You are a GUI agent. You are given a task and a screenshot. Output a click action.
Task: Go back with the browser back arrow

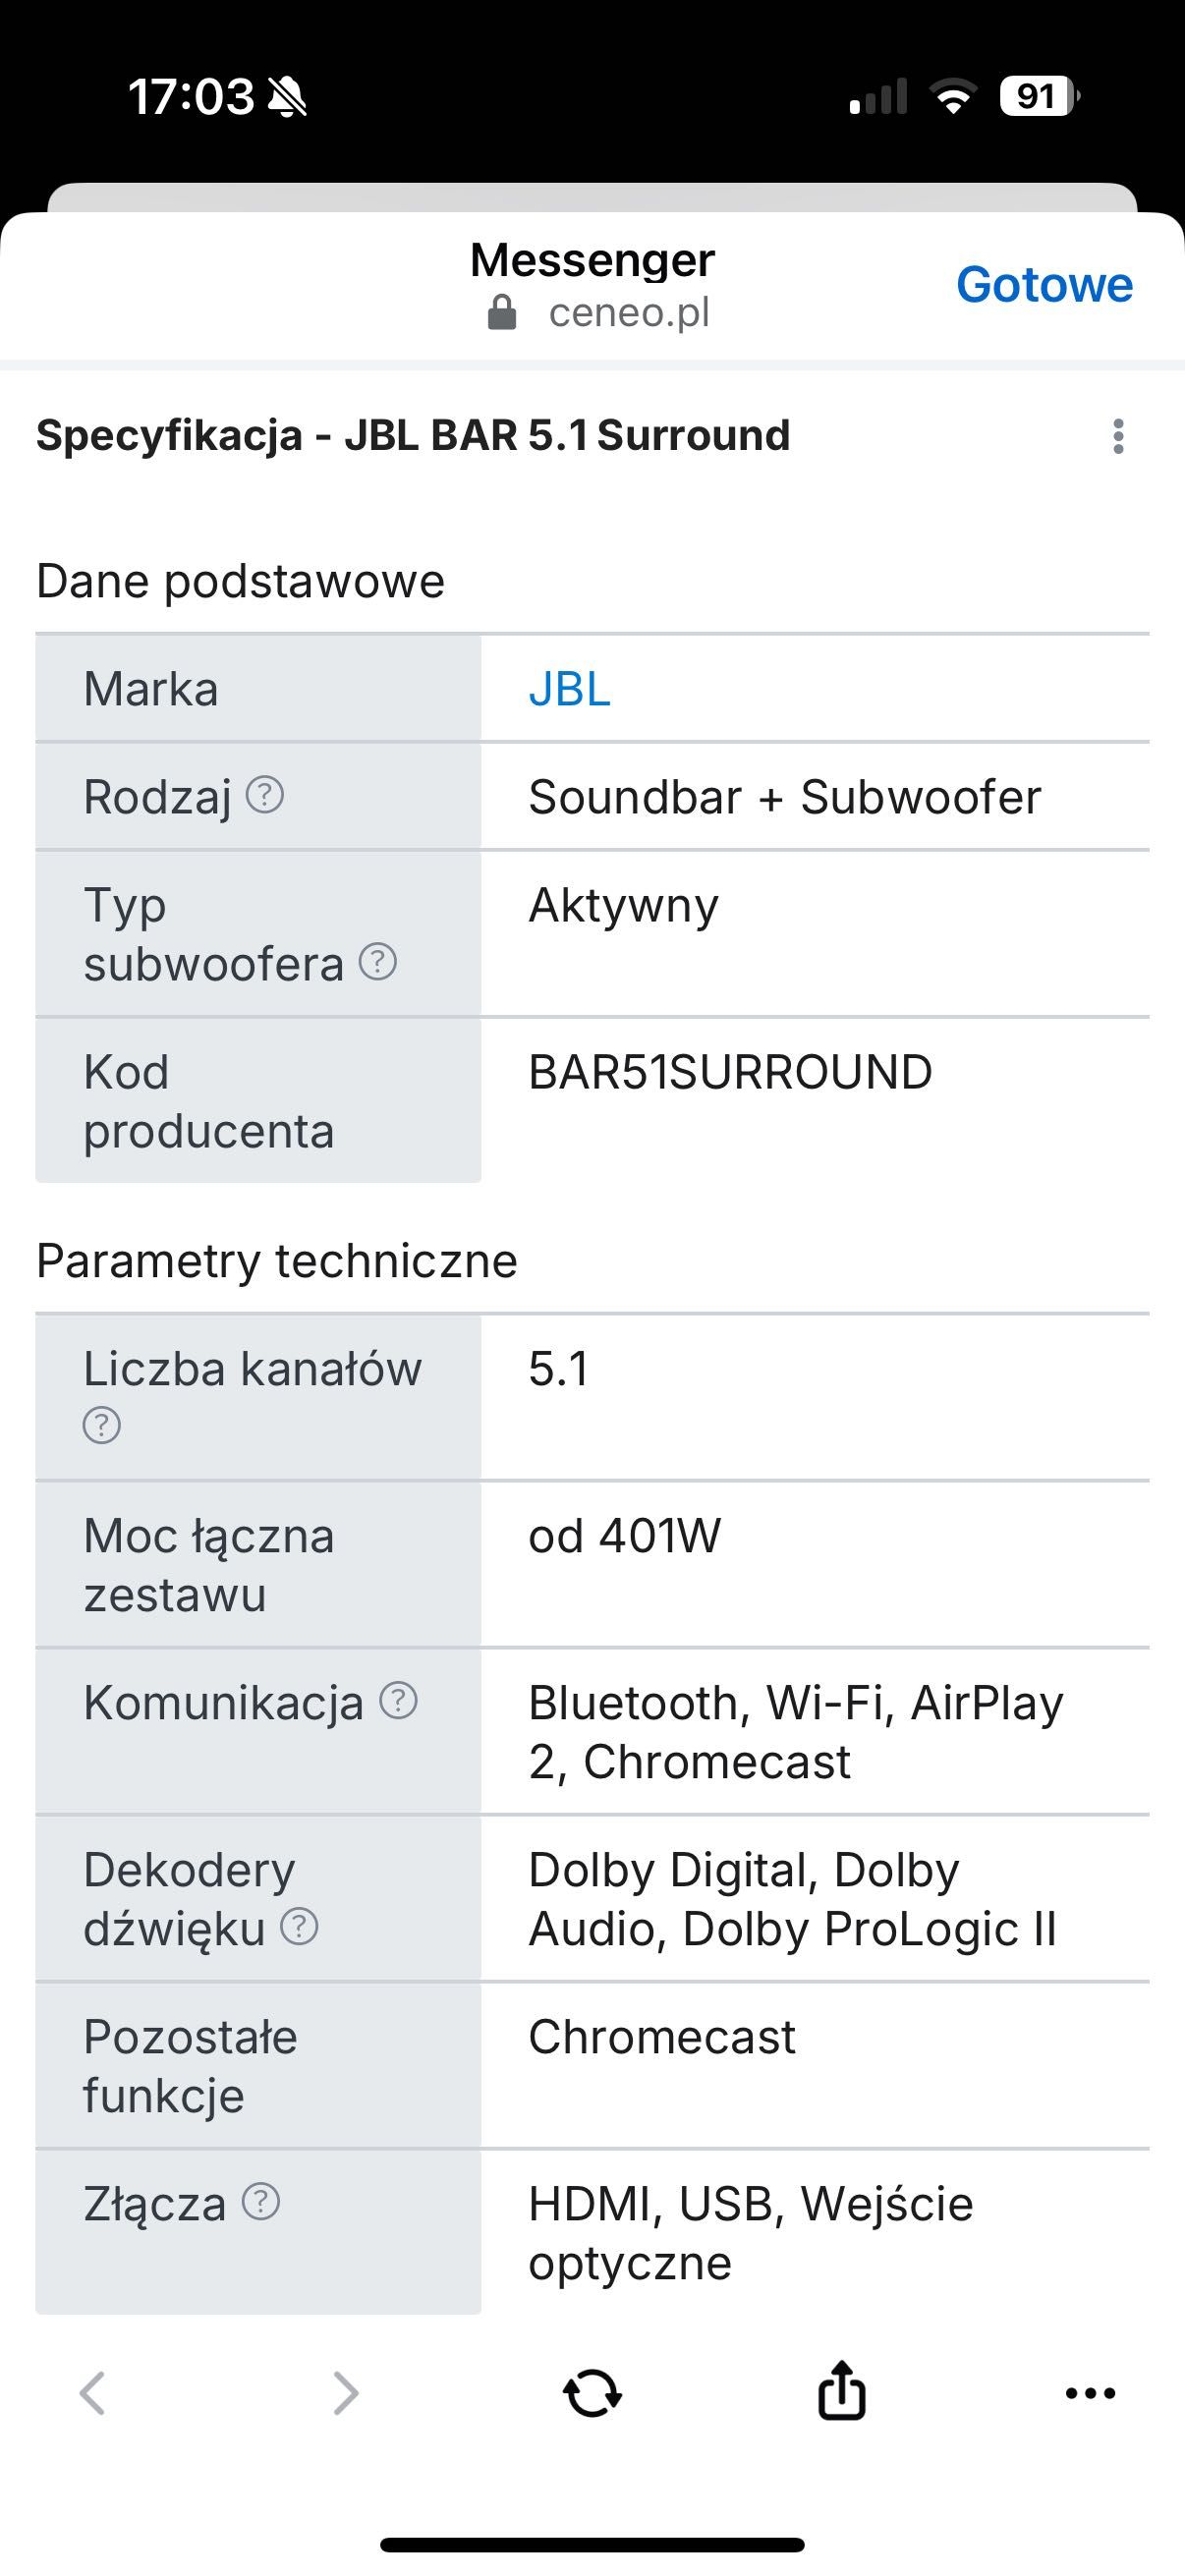tap(92, 2394)
